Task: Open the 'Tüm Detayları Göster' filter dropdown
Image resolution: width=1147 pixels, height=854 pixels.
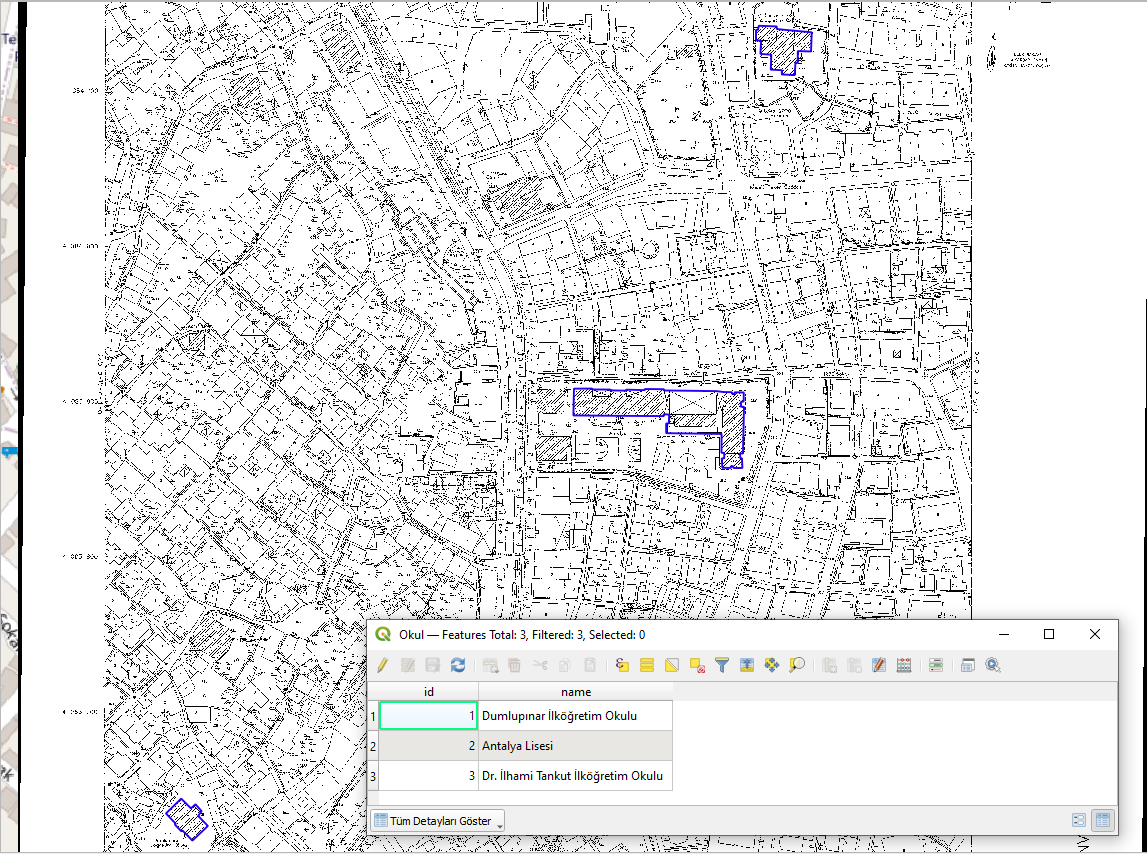Action: click(x=438, y=821)
